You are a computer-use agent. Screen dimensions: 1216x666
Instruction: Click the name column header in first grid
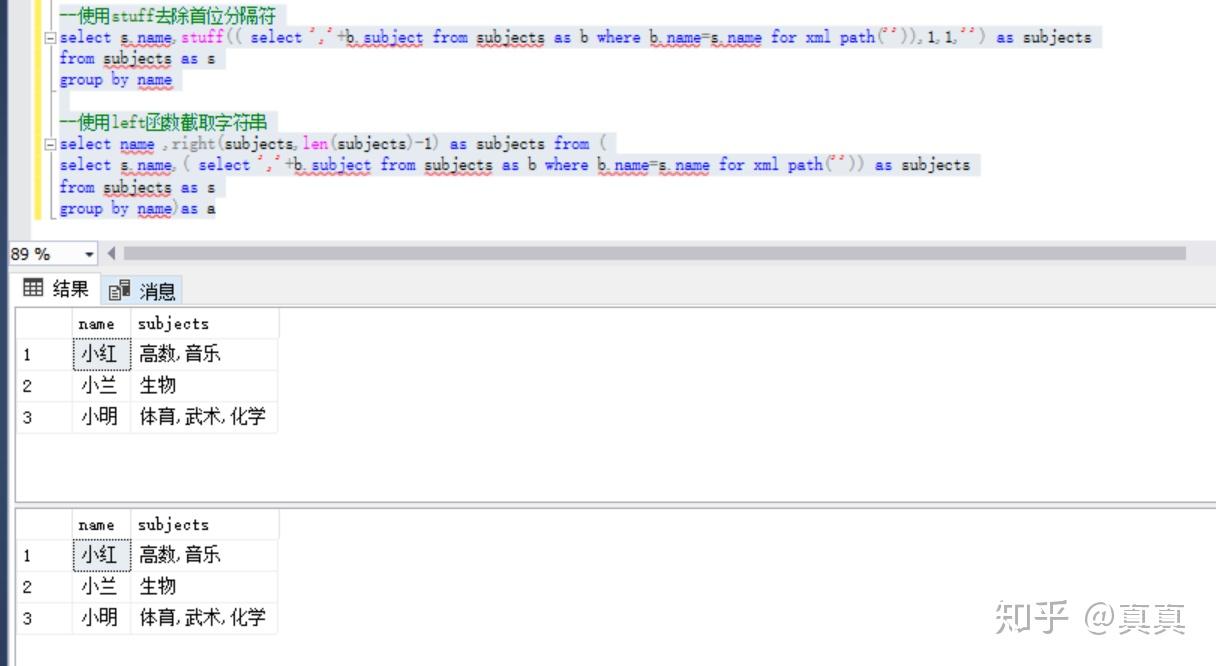[96, 324]
